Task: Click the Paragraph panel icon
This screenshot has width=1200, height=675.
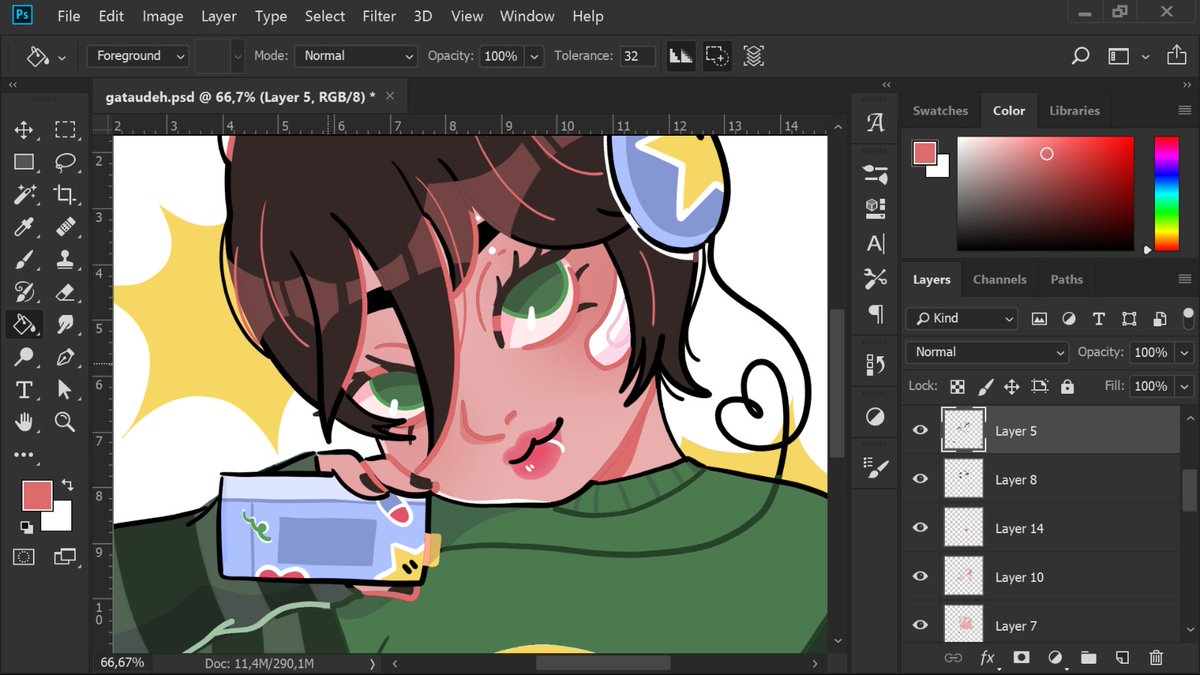Action: tap(875, 314)
